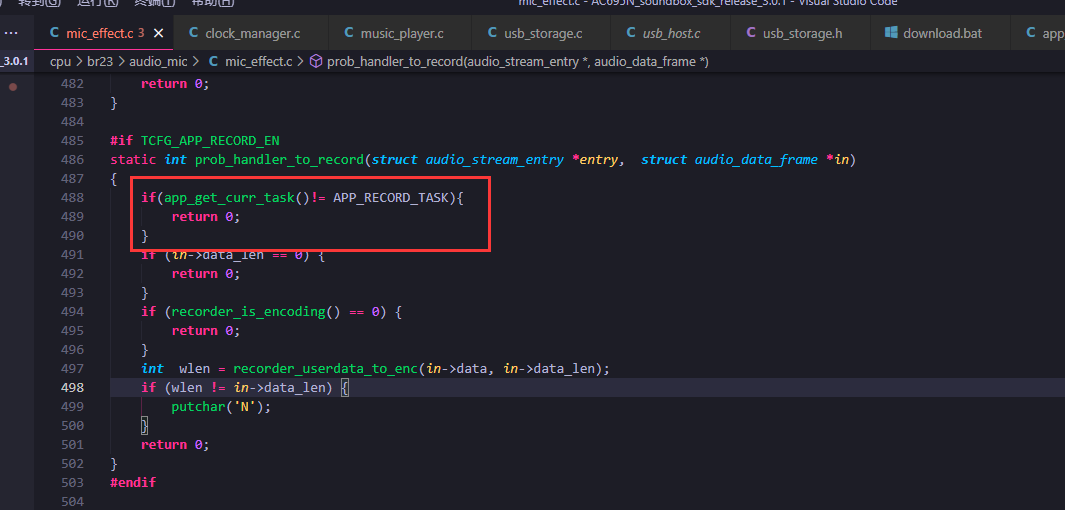1065x510 pixels.
Task: Click the APP_RECORD_TASK constant
Action: click(391, 198)
